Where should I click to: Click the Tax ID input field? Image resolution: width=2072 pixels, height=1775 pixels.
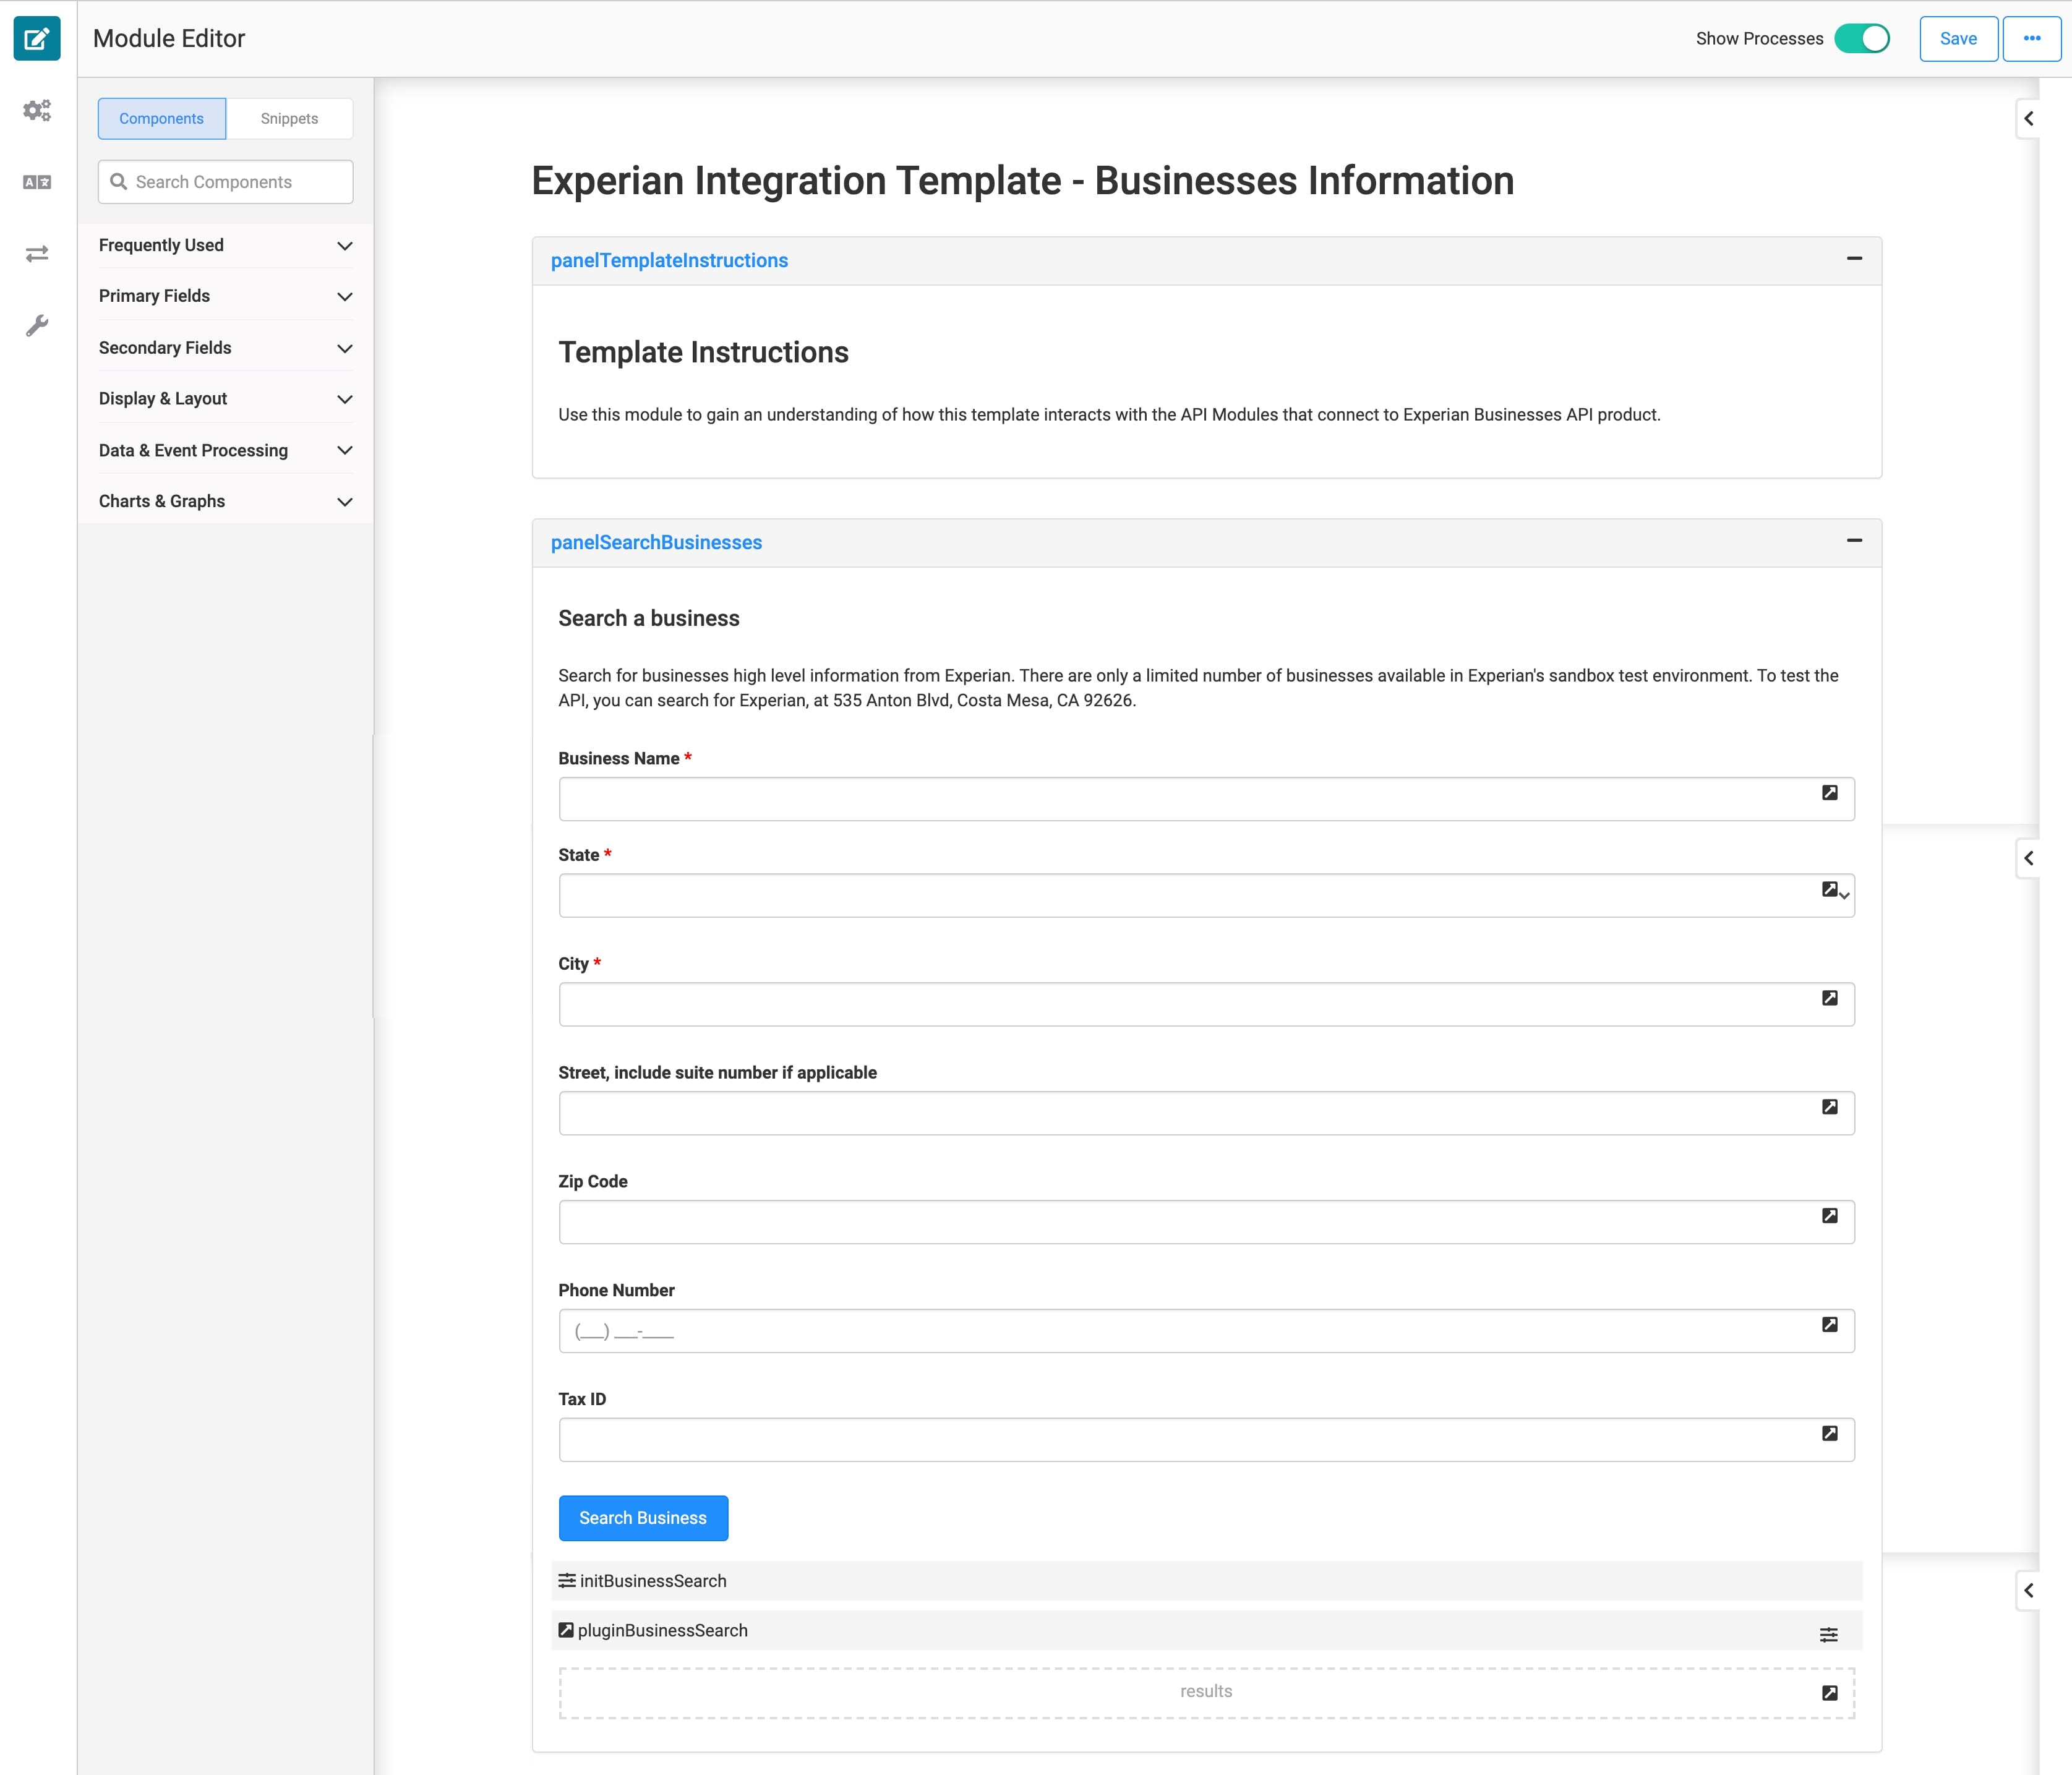point(1206,1440)
